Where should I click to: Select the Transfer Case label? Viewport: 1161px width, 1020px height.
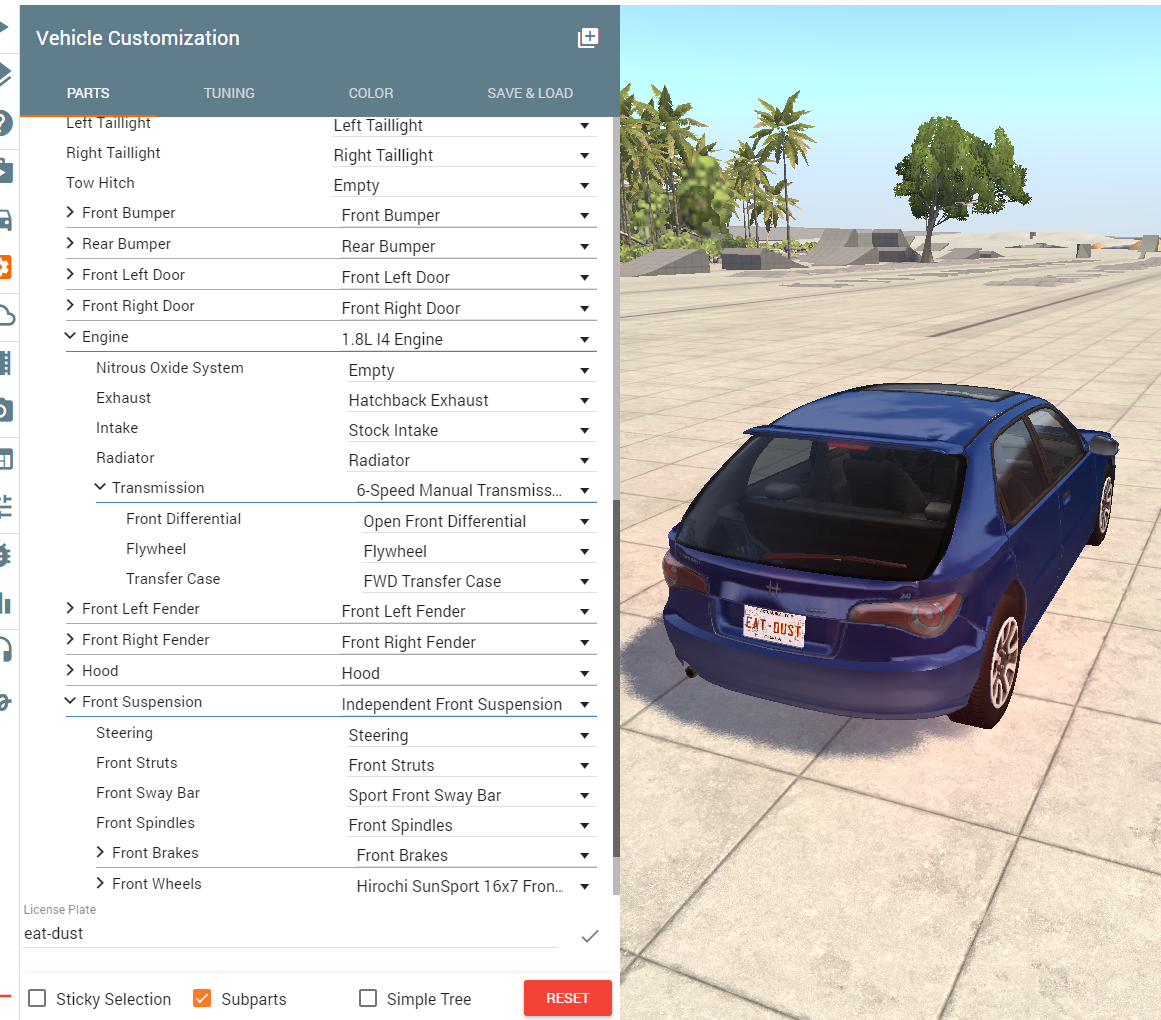[x=173, y=579]
